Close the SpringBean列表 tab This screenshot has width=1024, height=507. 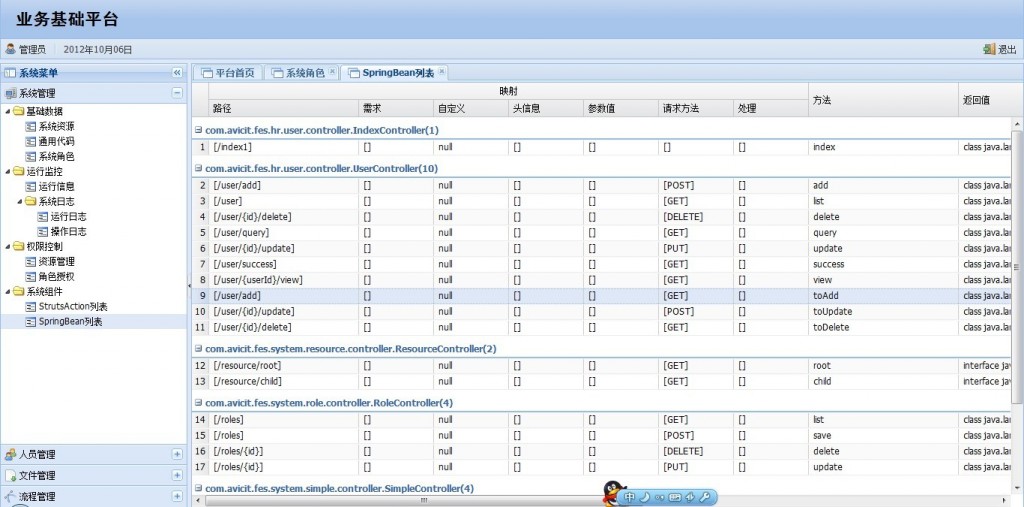pyautogui.click(x=442, y=72)
